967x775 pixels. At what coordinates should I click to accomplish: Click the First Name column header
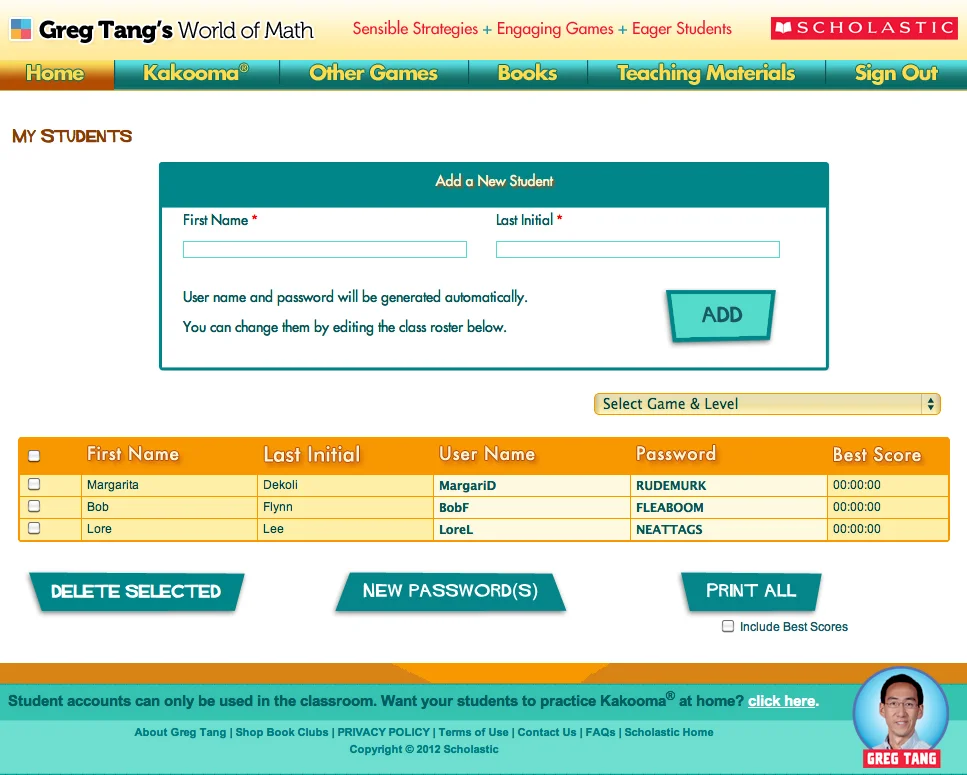(133, 454)
